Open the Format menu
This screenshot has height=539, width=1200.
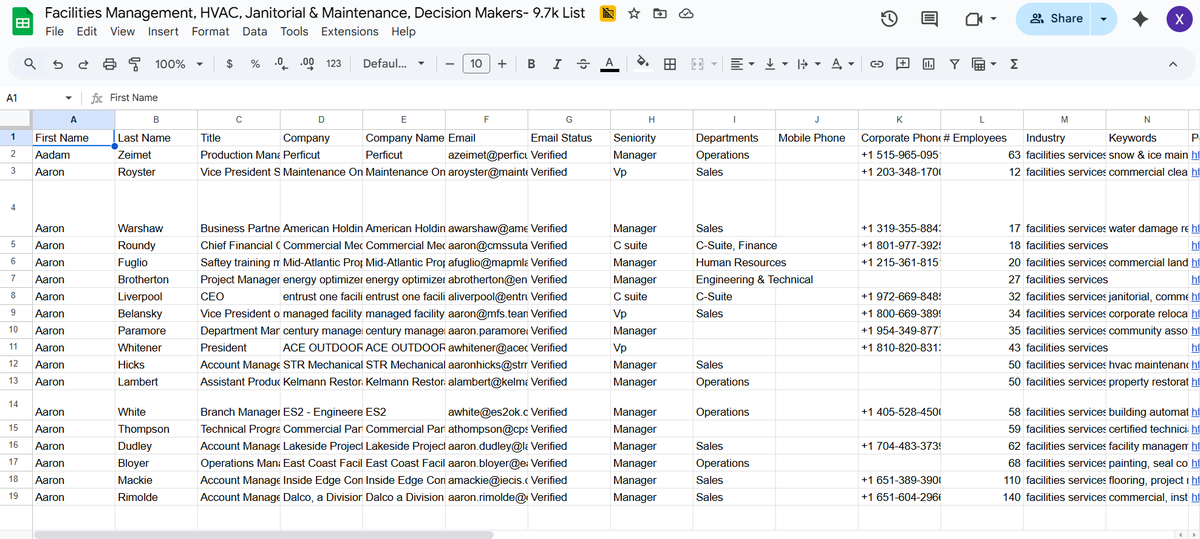pyautogui.click(x=210, y=31)
